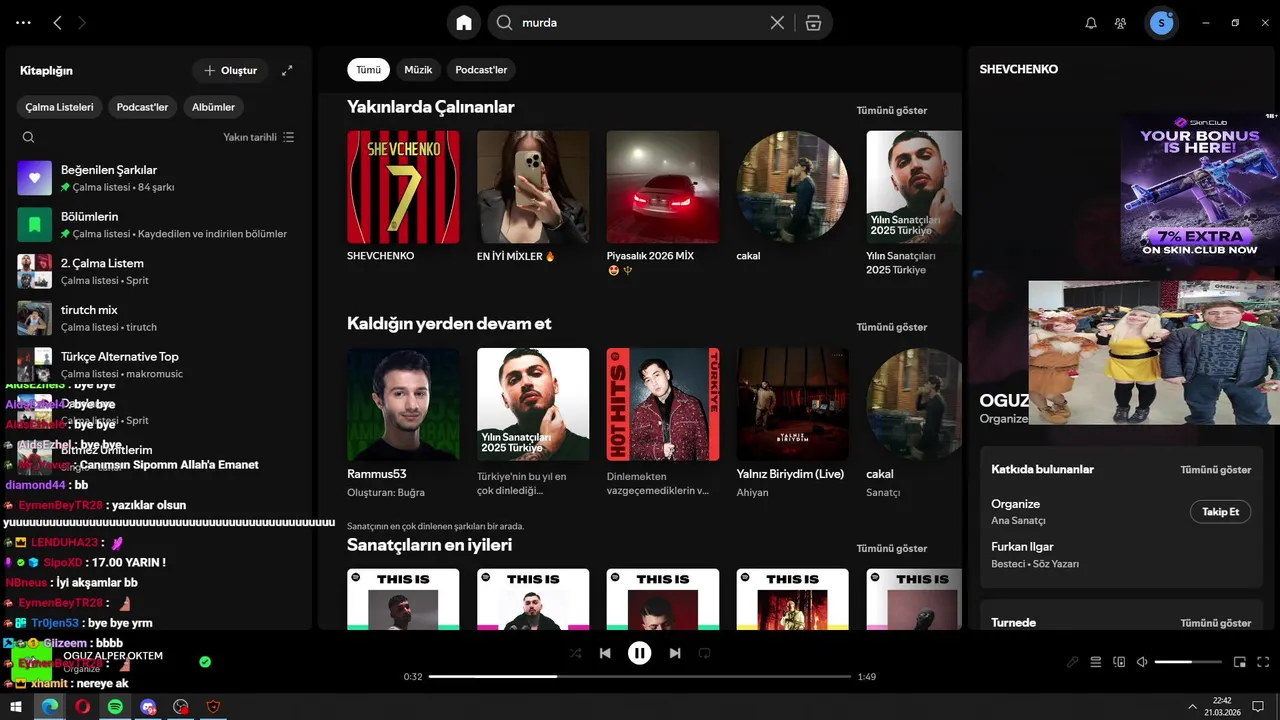Go to Spotify home via house icon
The width and height of the screenshot is (1280, 720).
[463, 22]
